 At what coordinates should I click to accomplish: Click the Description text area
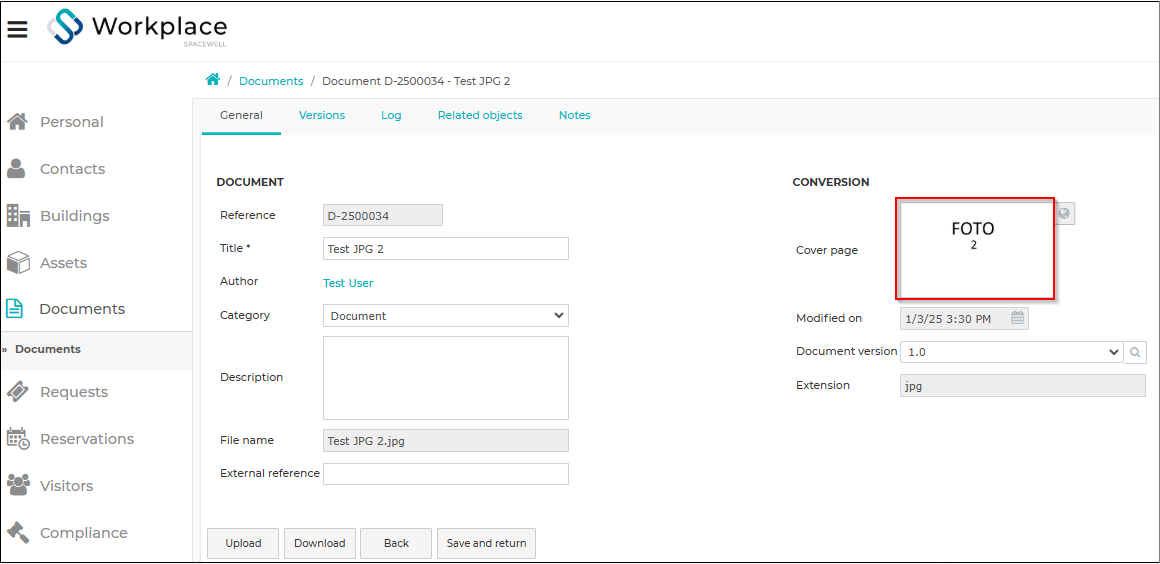coord(445,378)
